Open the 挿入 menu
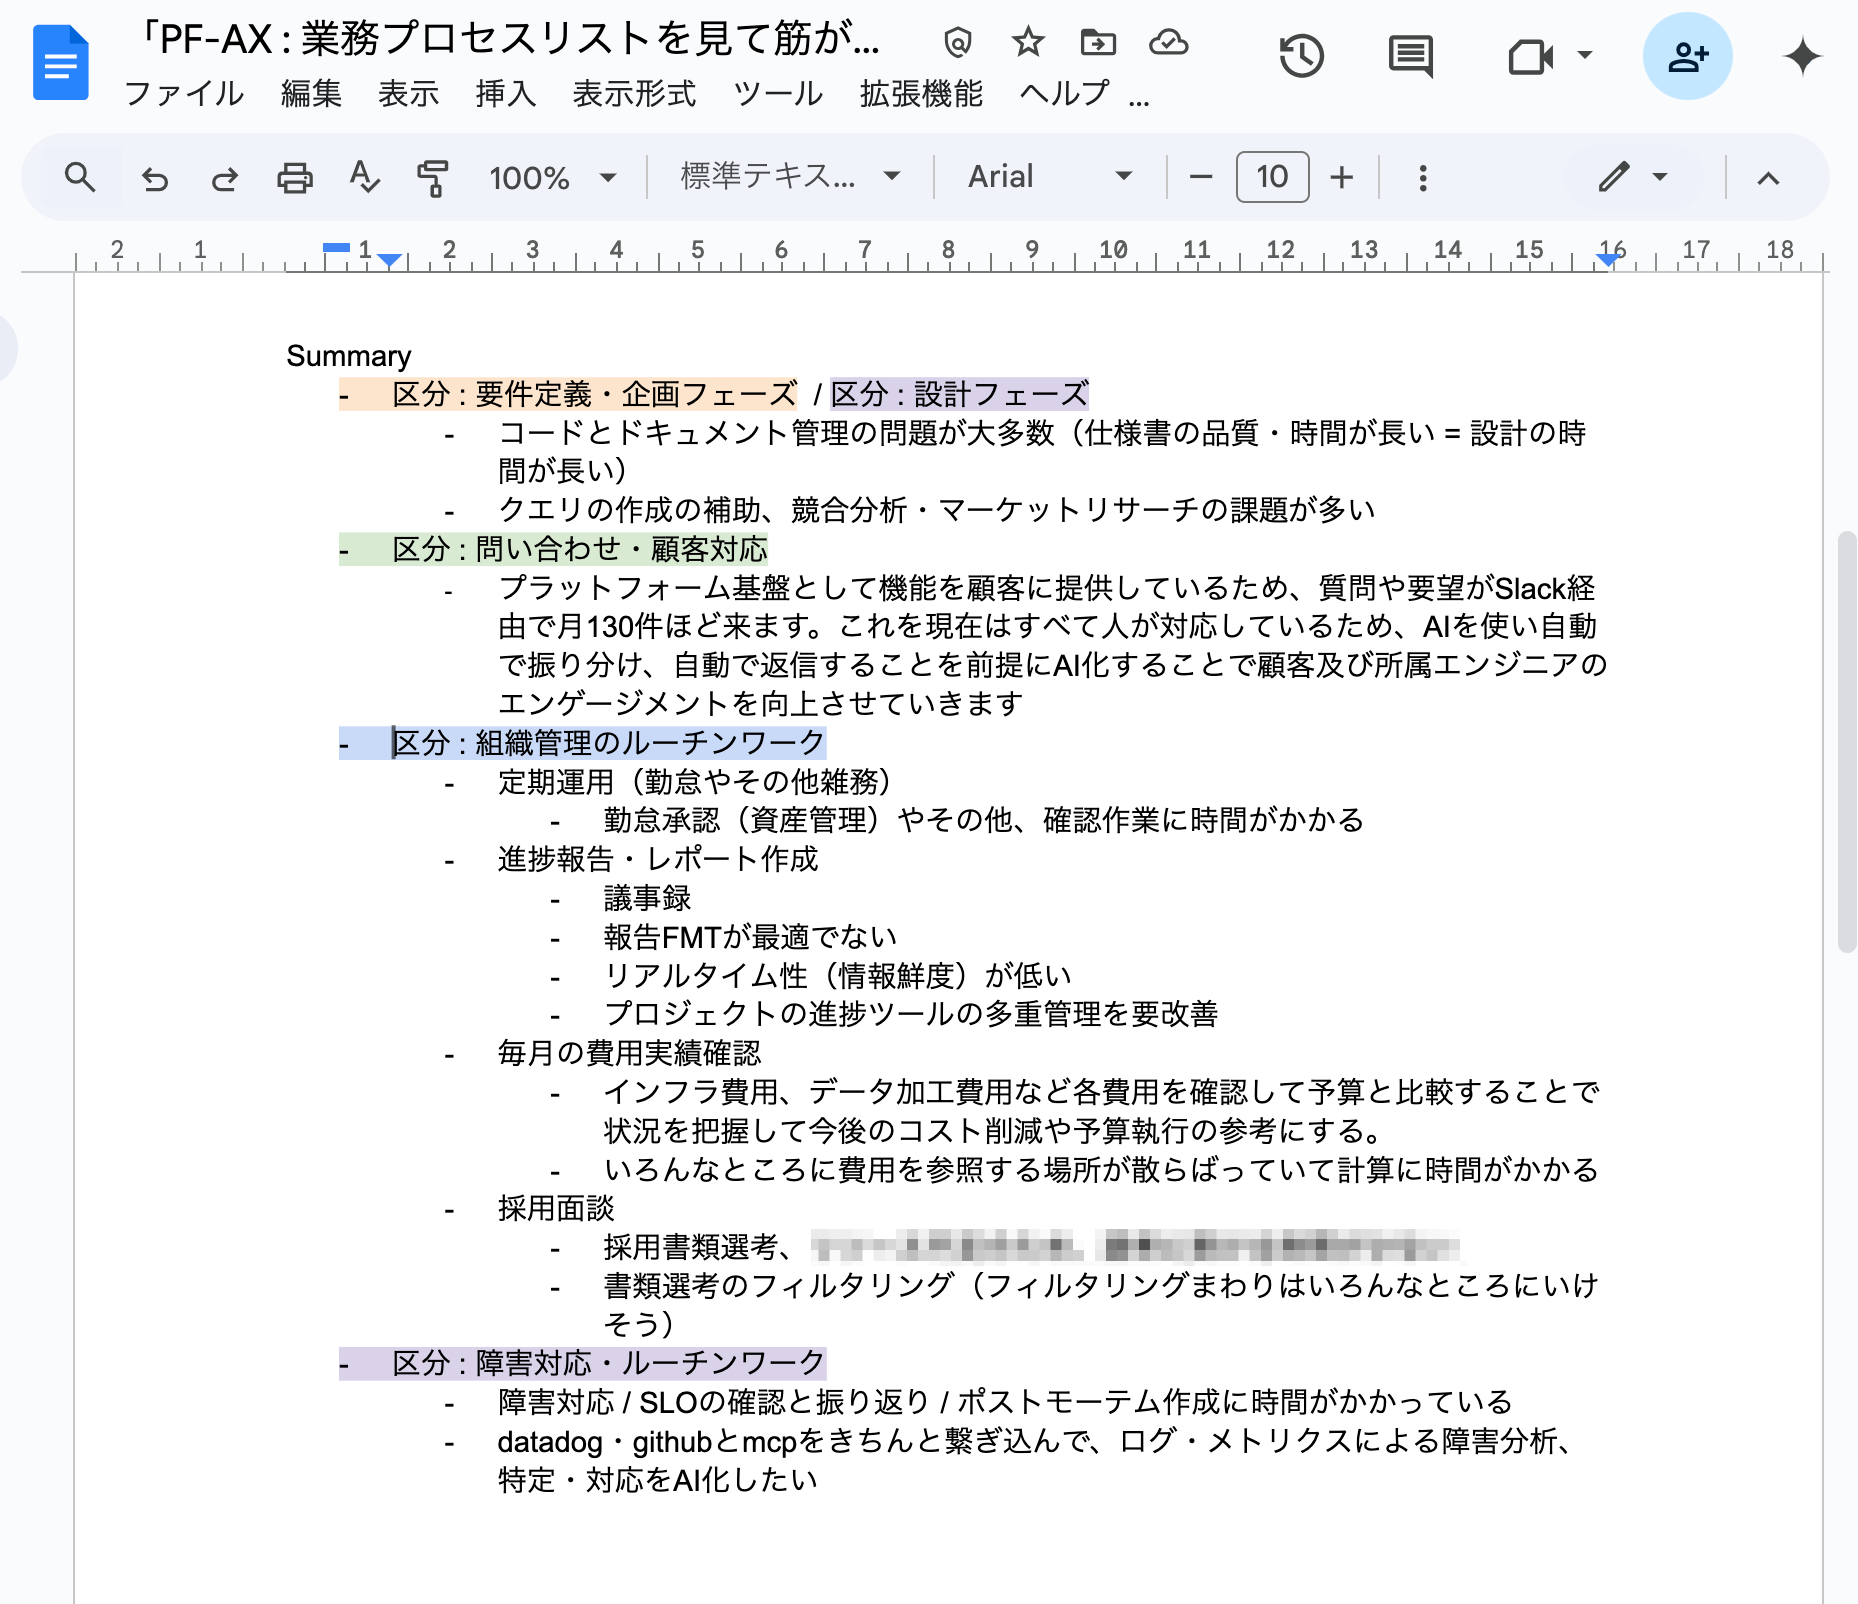This screenshot has width=1858, height=1604. coord(506,94)
